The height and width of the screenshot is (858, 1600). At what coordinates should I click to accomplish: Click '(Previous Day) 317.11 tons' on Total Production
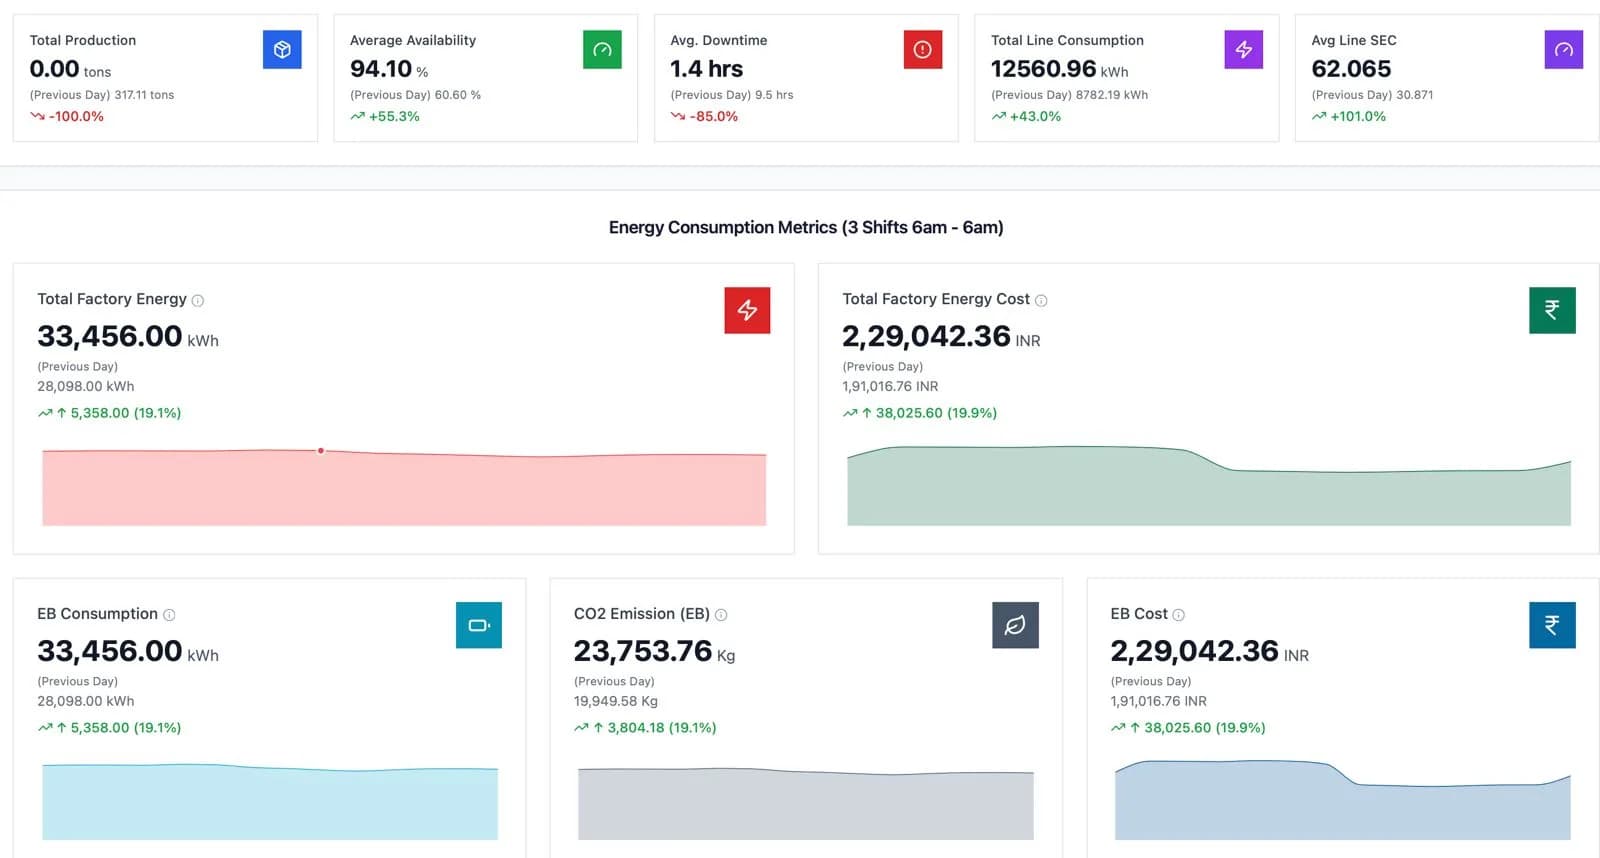(102, 95)
